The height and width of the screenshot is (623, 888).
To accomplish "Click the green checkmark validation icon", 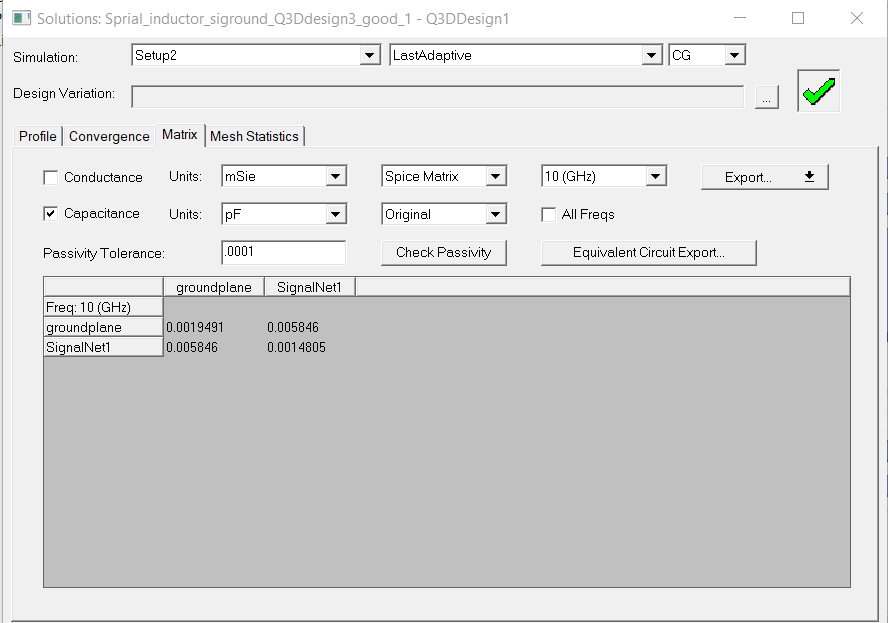I will click(x=818, y=92).
